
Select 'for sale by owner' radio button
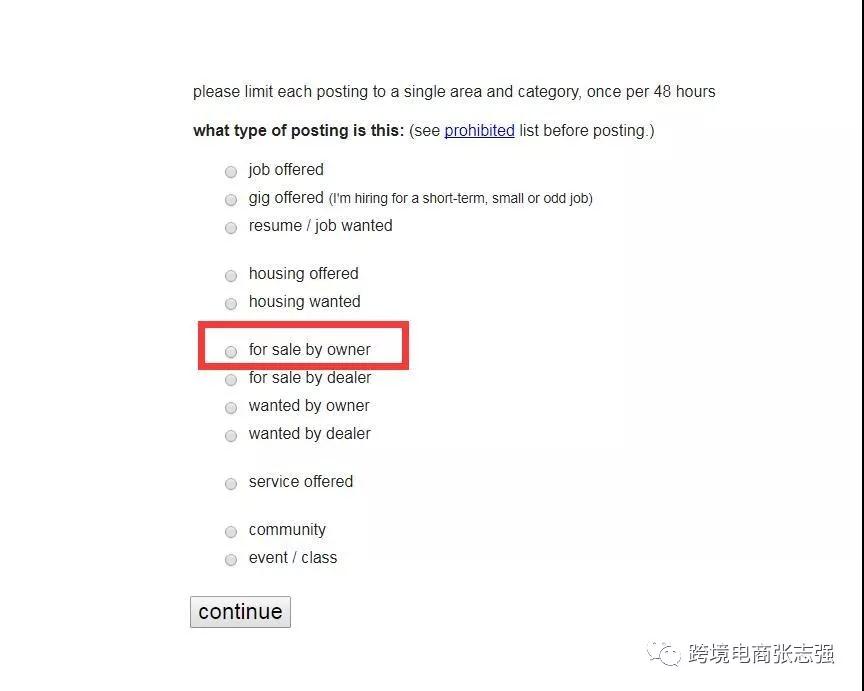[231, 351]
